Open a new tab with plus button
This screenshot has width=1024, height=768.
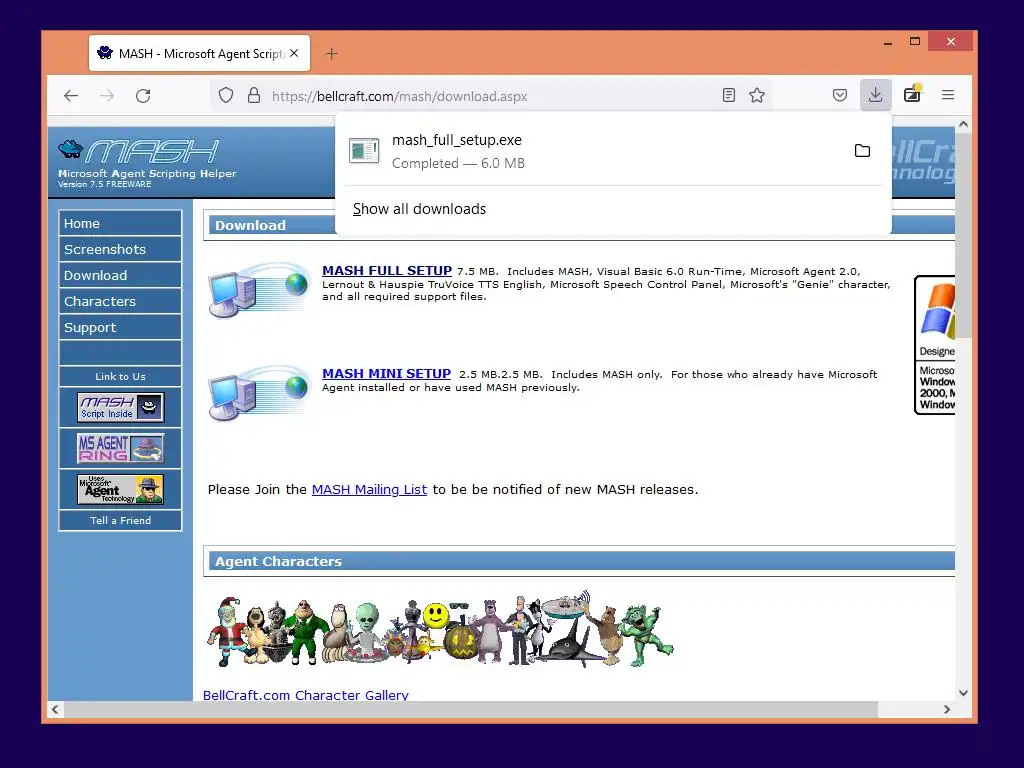coord(332,54)
